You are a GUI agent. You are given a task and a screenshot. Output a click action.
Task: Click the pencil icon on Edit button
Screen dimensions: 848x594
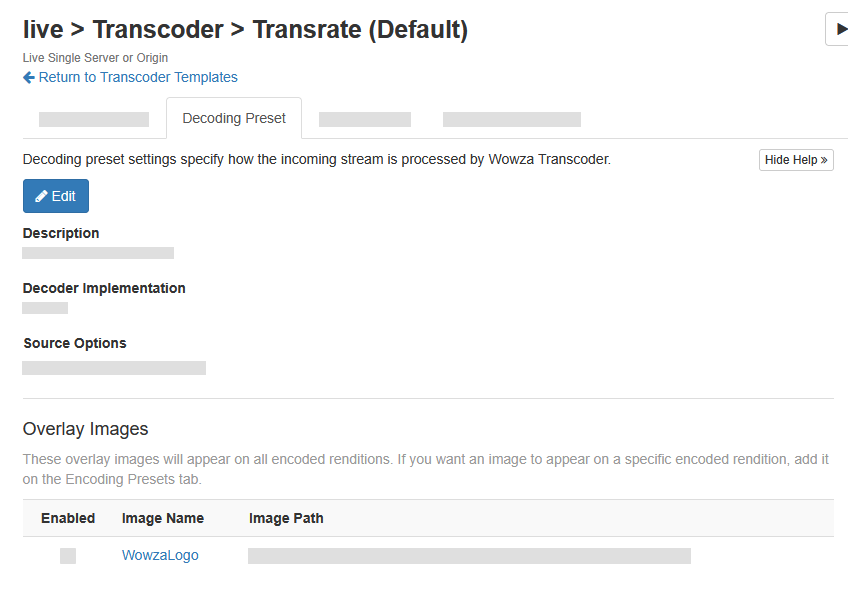tap(41, 196)
